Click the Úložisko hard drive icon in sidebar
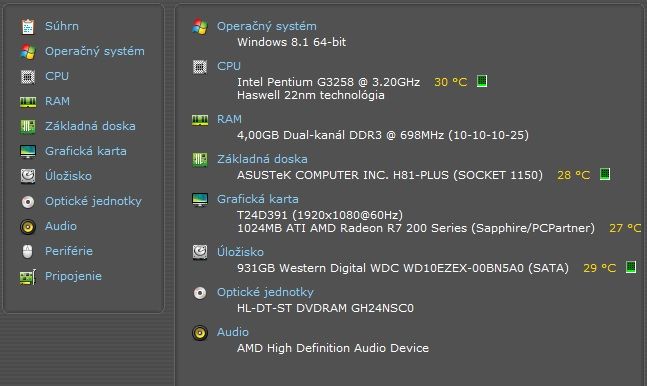The height and width of the screenshot is (386, 647). click(28, 176)
